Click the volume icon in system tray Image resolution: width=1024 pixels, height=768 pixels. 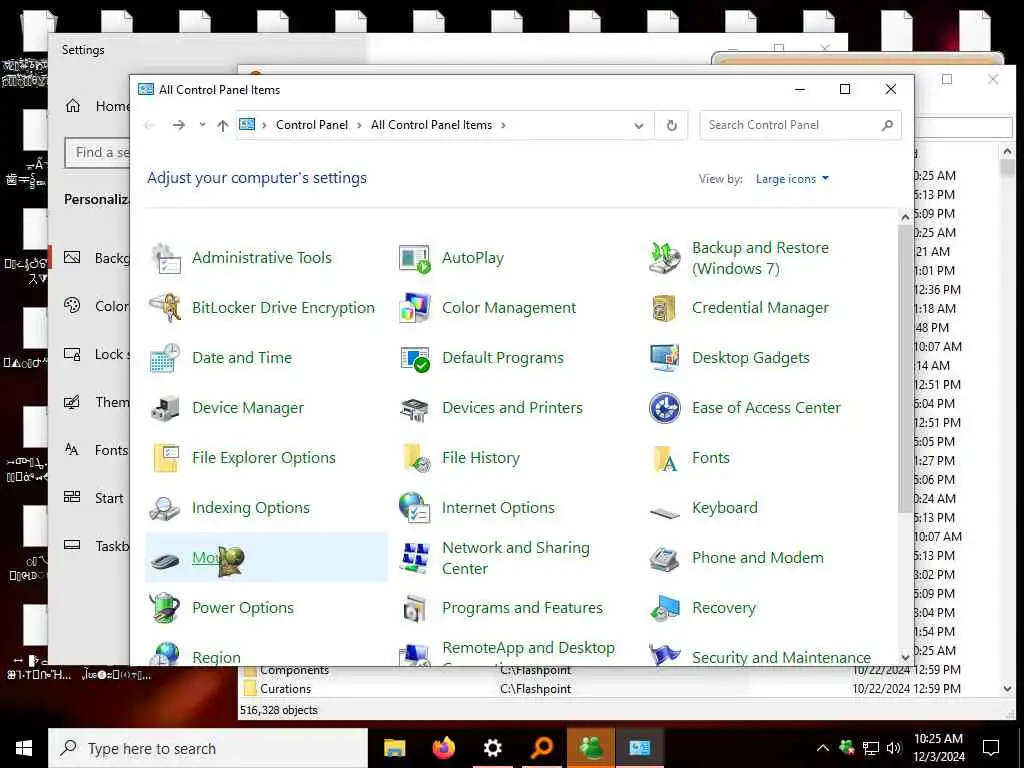coord(894,748)
